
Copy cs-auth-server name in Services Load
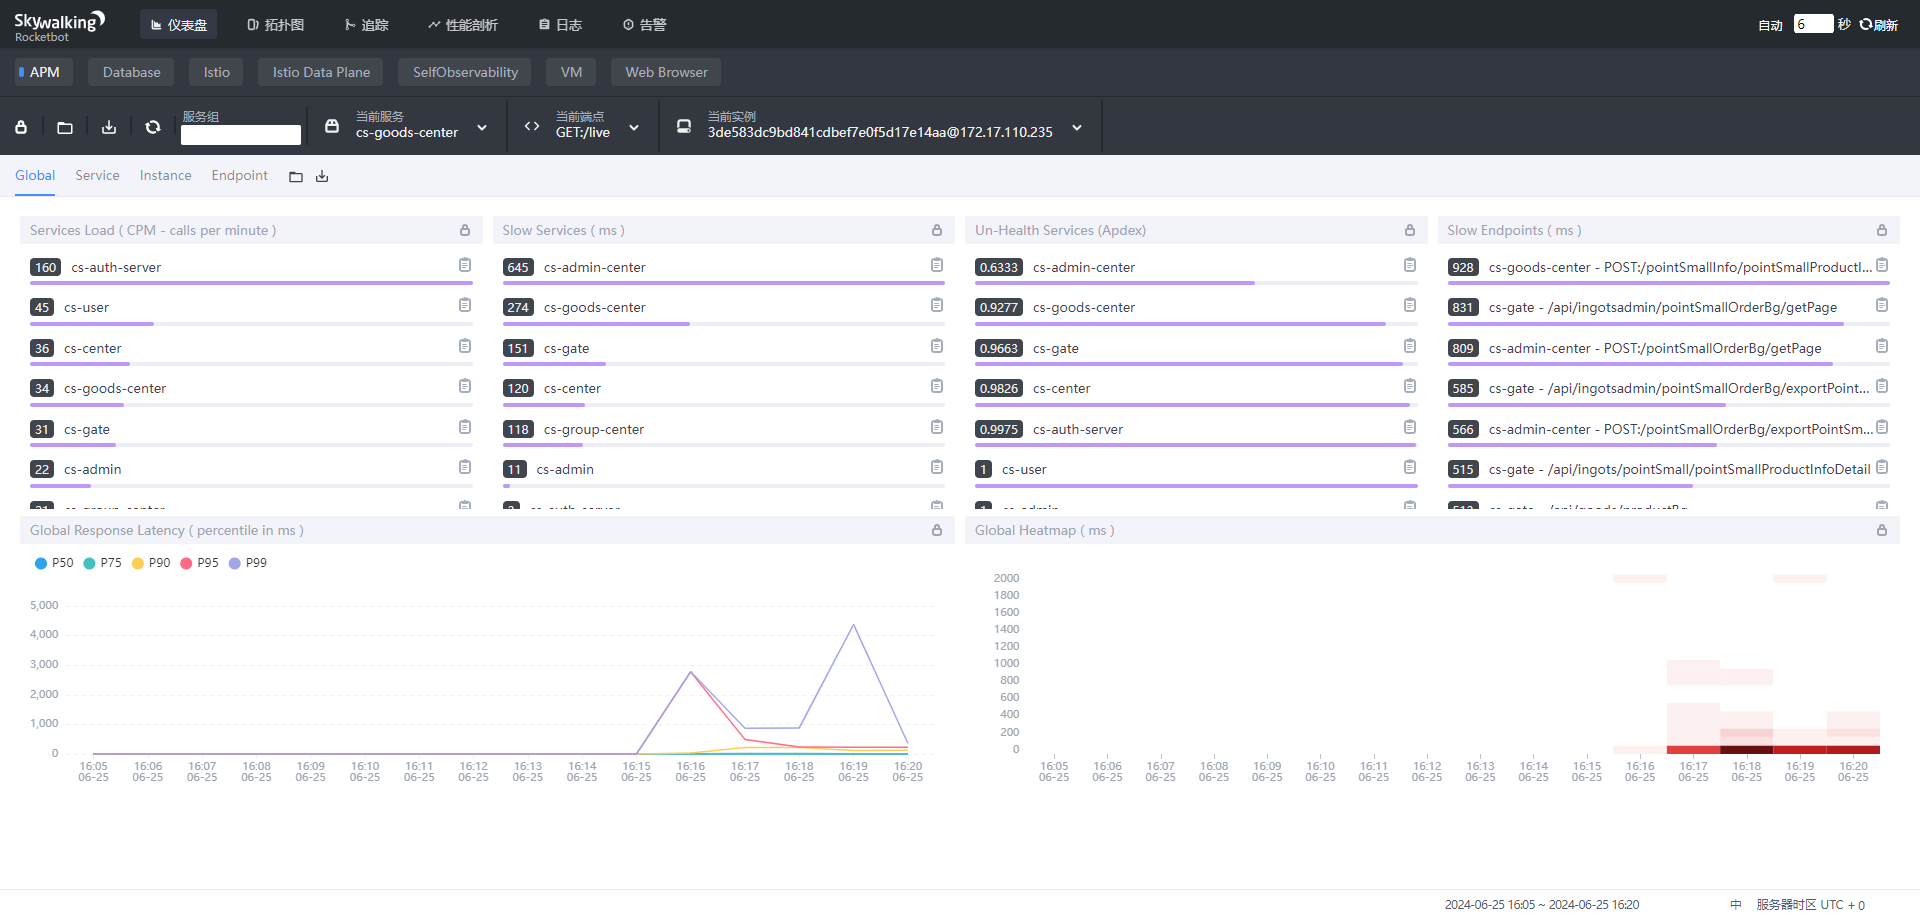click(465, 265)
